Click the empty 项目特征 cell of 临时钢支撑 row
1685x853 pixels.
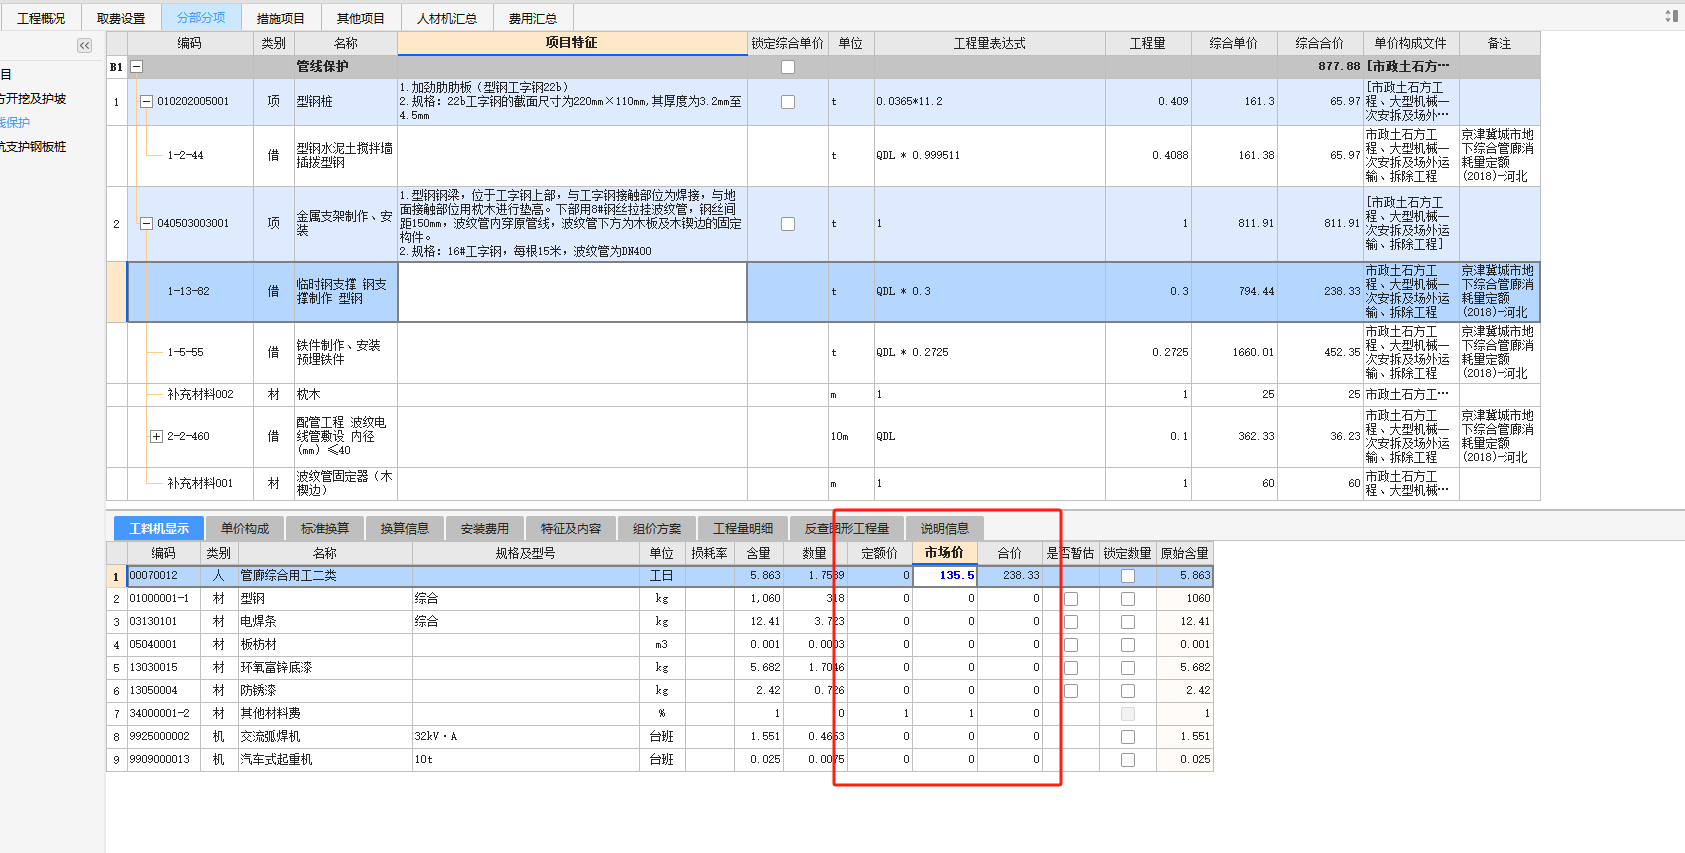pos(572,292)
